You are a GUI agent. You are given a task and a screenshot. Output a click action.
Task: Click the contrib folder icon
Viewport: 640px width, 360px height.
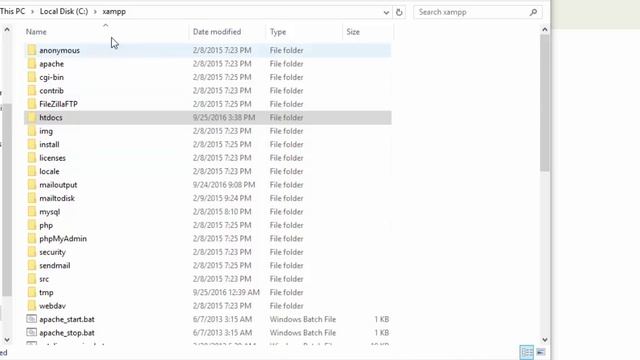tap(32, 91)
